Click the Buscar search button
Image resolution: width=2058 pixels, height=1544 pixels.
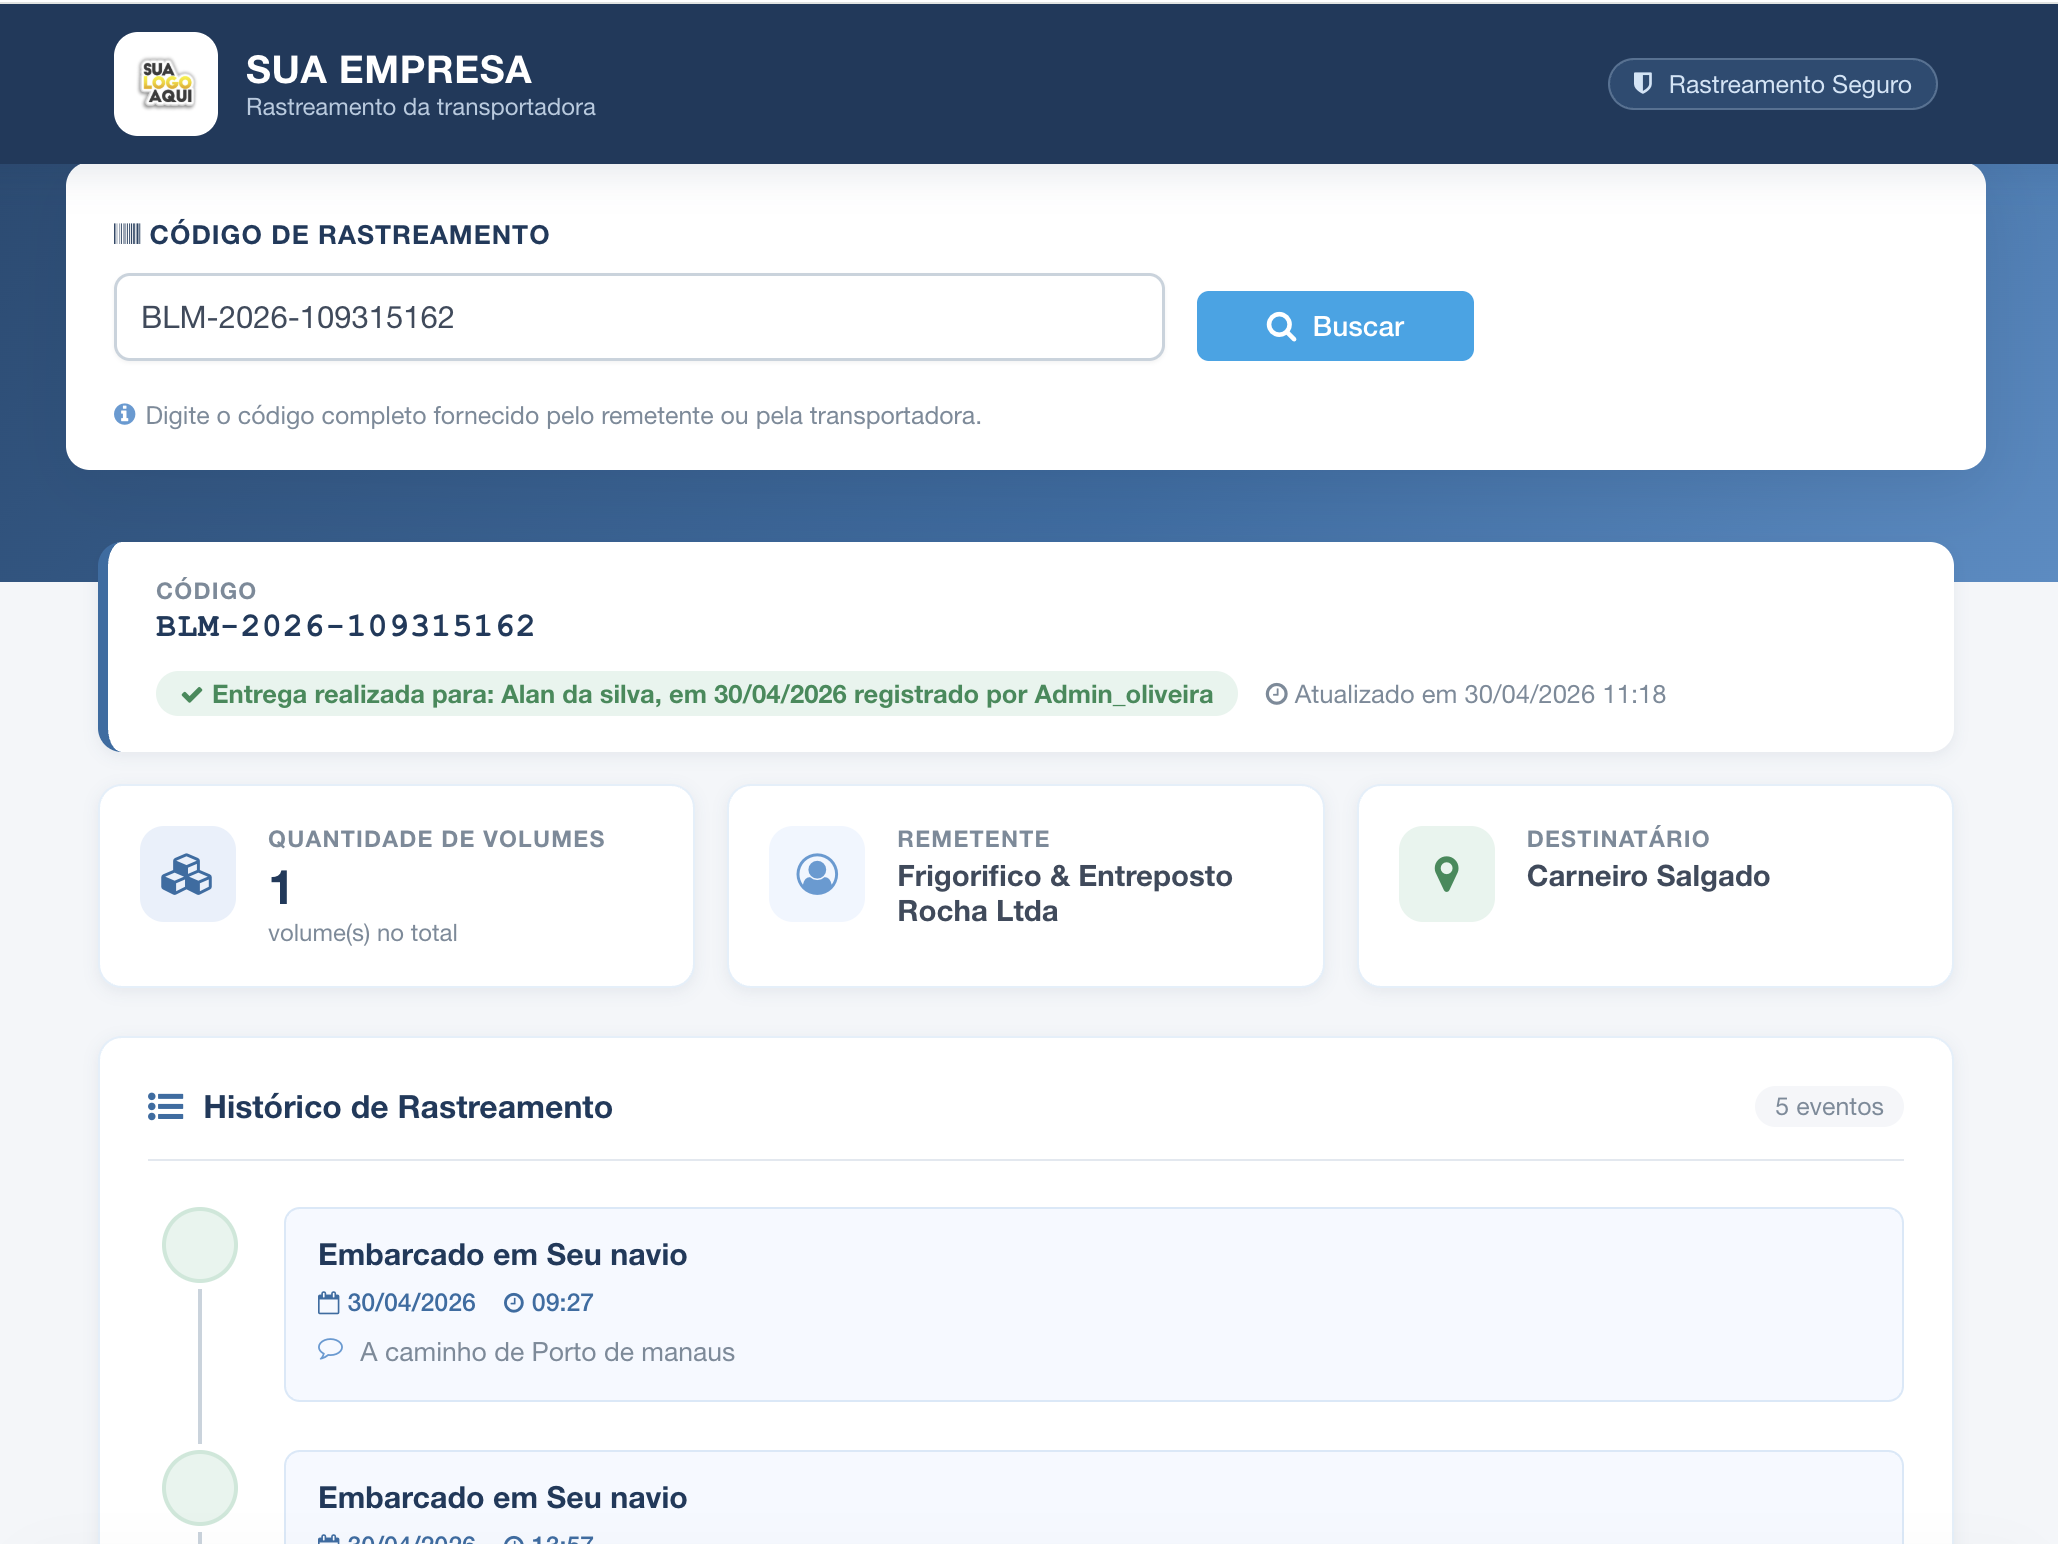coord(1335,326)
